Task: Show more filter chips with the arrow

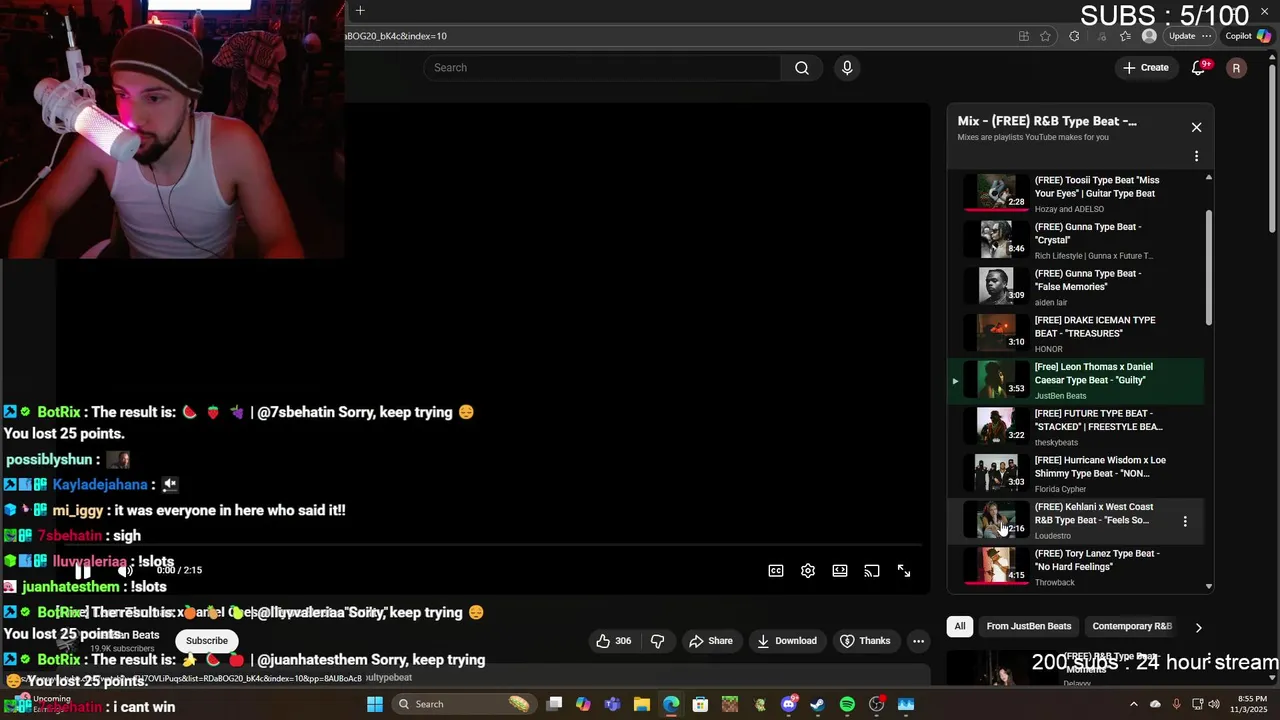Action: tap(1198, 627)
